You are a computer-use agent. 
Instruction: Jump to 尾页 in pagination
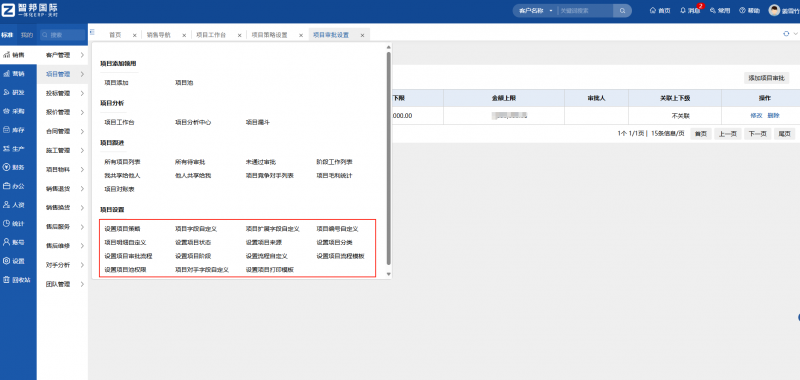click(x=784, y=134)
